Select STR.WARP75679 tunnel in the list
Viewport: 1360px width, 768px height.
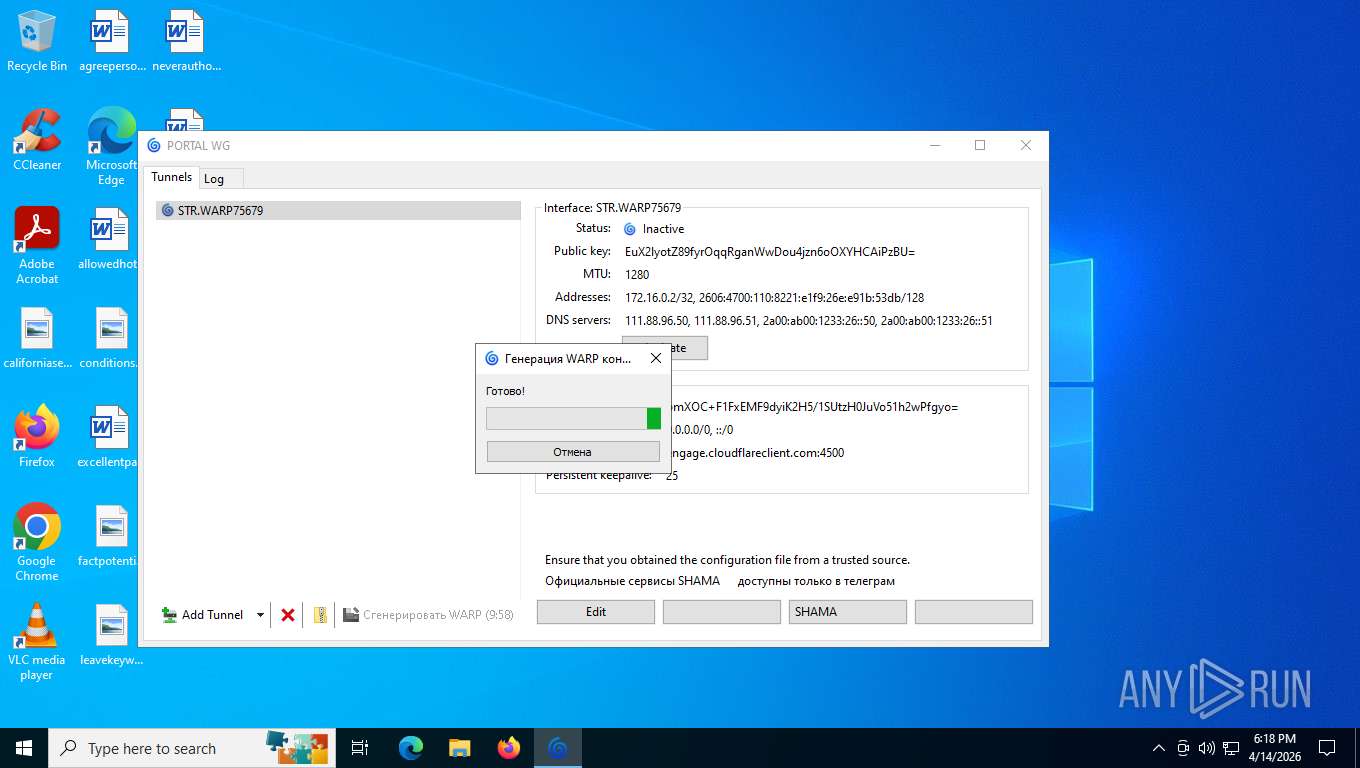338,211
